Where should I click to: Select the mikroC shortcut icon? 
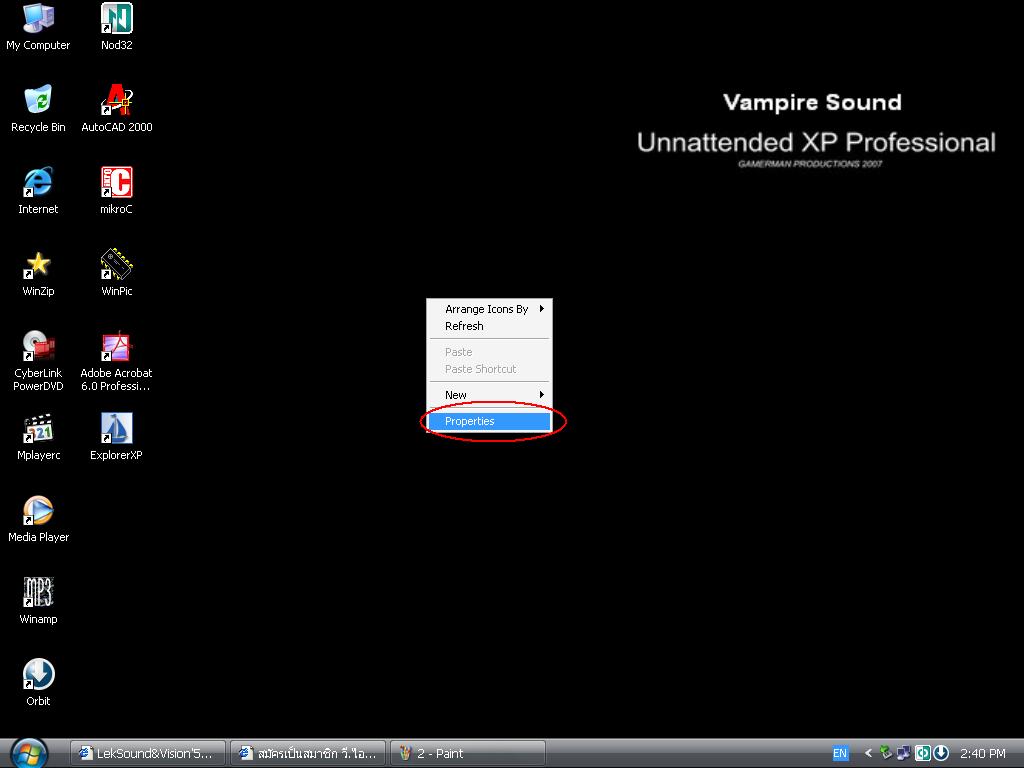[x=116, y=191]
